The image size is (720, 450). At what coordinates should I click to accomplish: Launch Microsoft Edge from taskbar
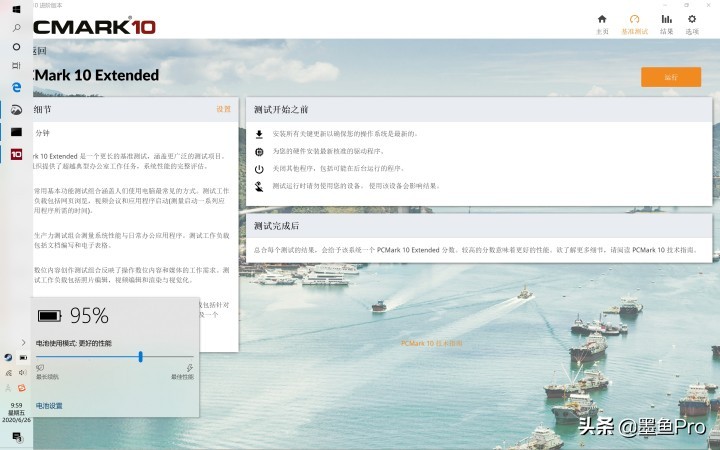click(16, 87)
